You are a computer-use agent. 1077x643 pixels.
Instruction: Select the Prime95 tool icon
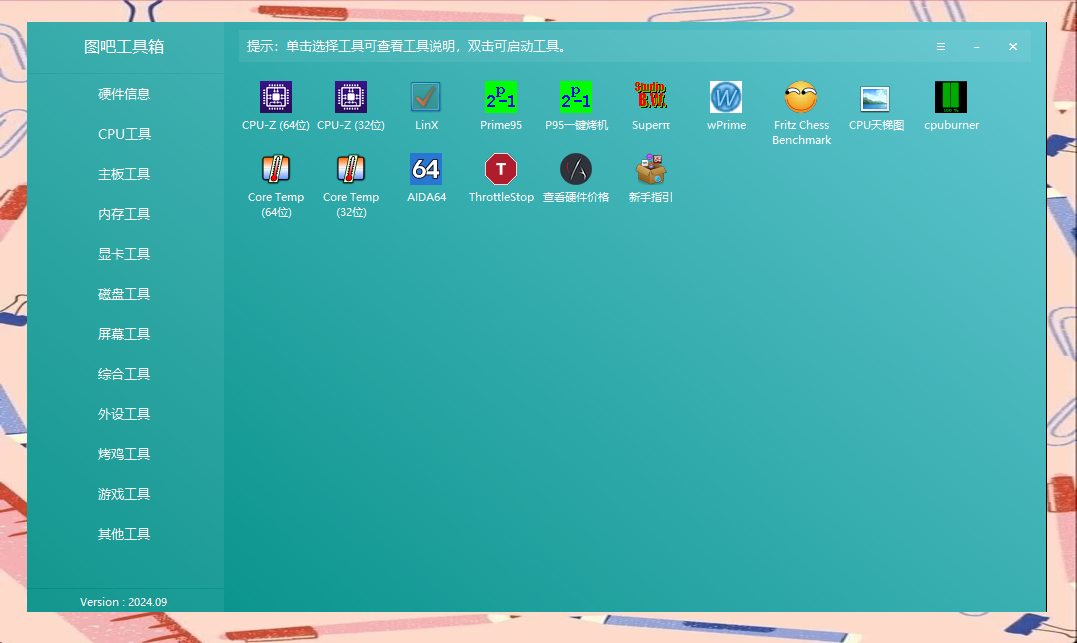pyautogui.click(x=501, y=97)
